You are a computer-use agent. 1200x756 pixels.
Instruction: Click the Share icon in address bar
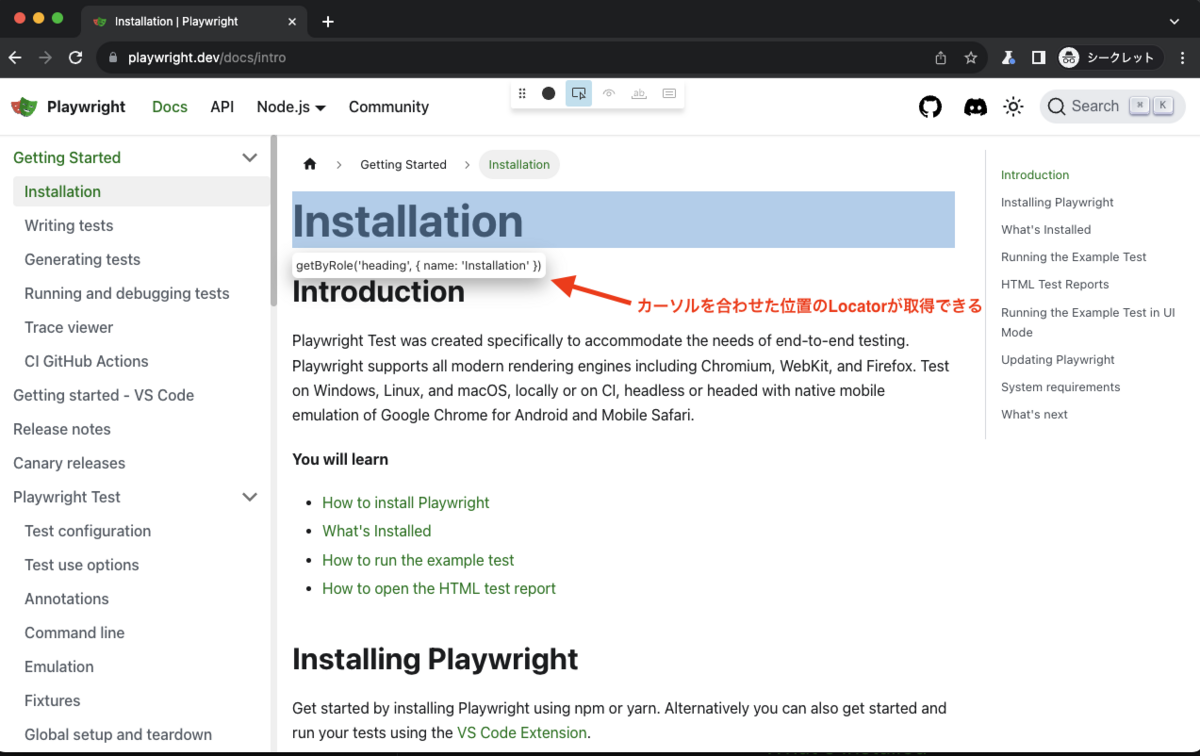[941, 58]
